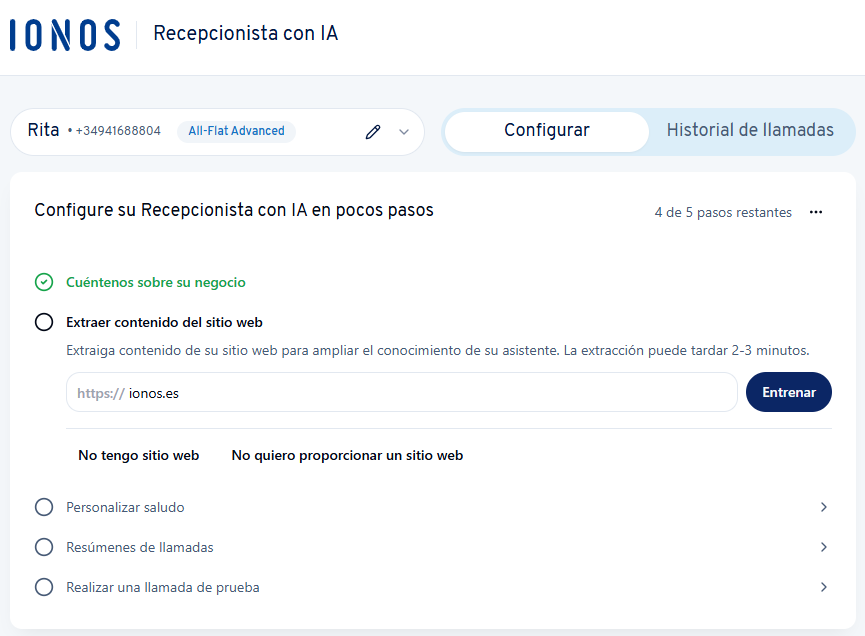Select the Configurar tab

546,131
